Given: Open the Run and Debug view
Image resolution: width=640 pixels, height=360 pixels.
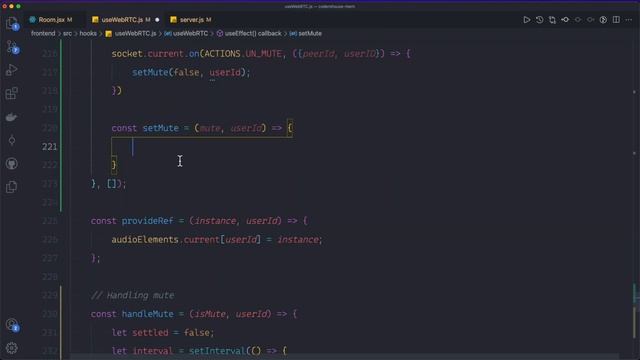Looking at the screenshot, I should [x=12, y=70].
